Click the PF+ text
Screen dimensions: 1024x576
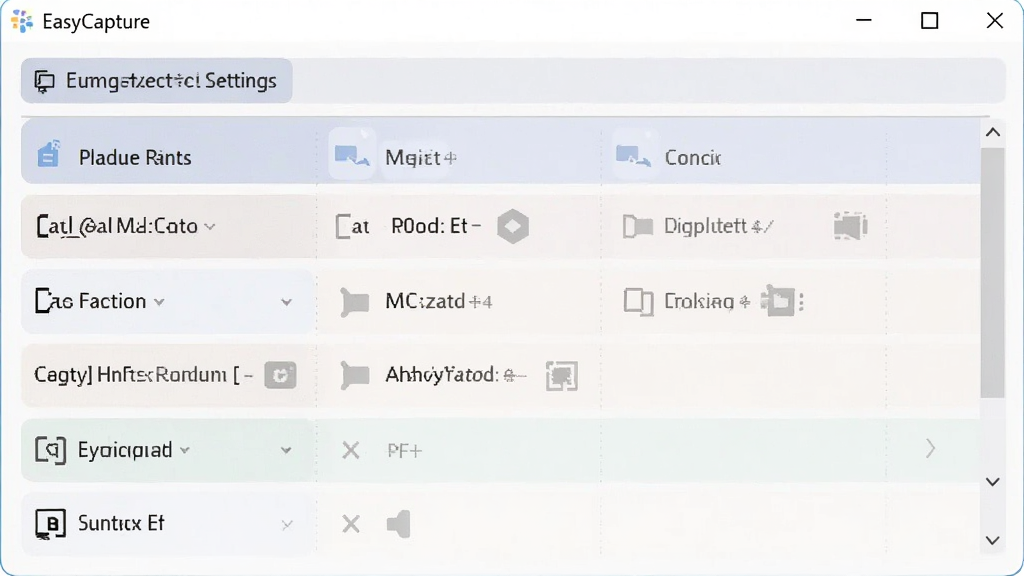[x=405, y=451]
